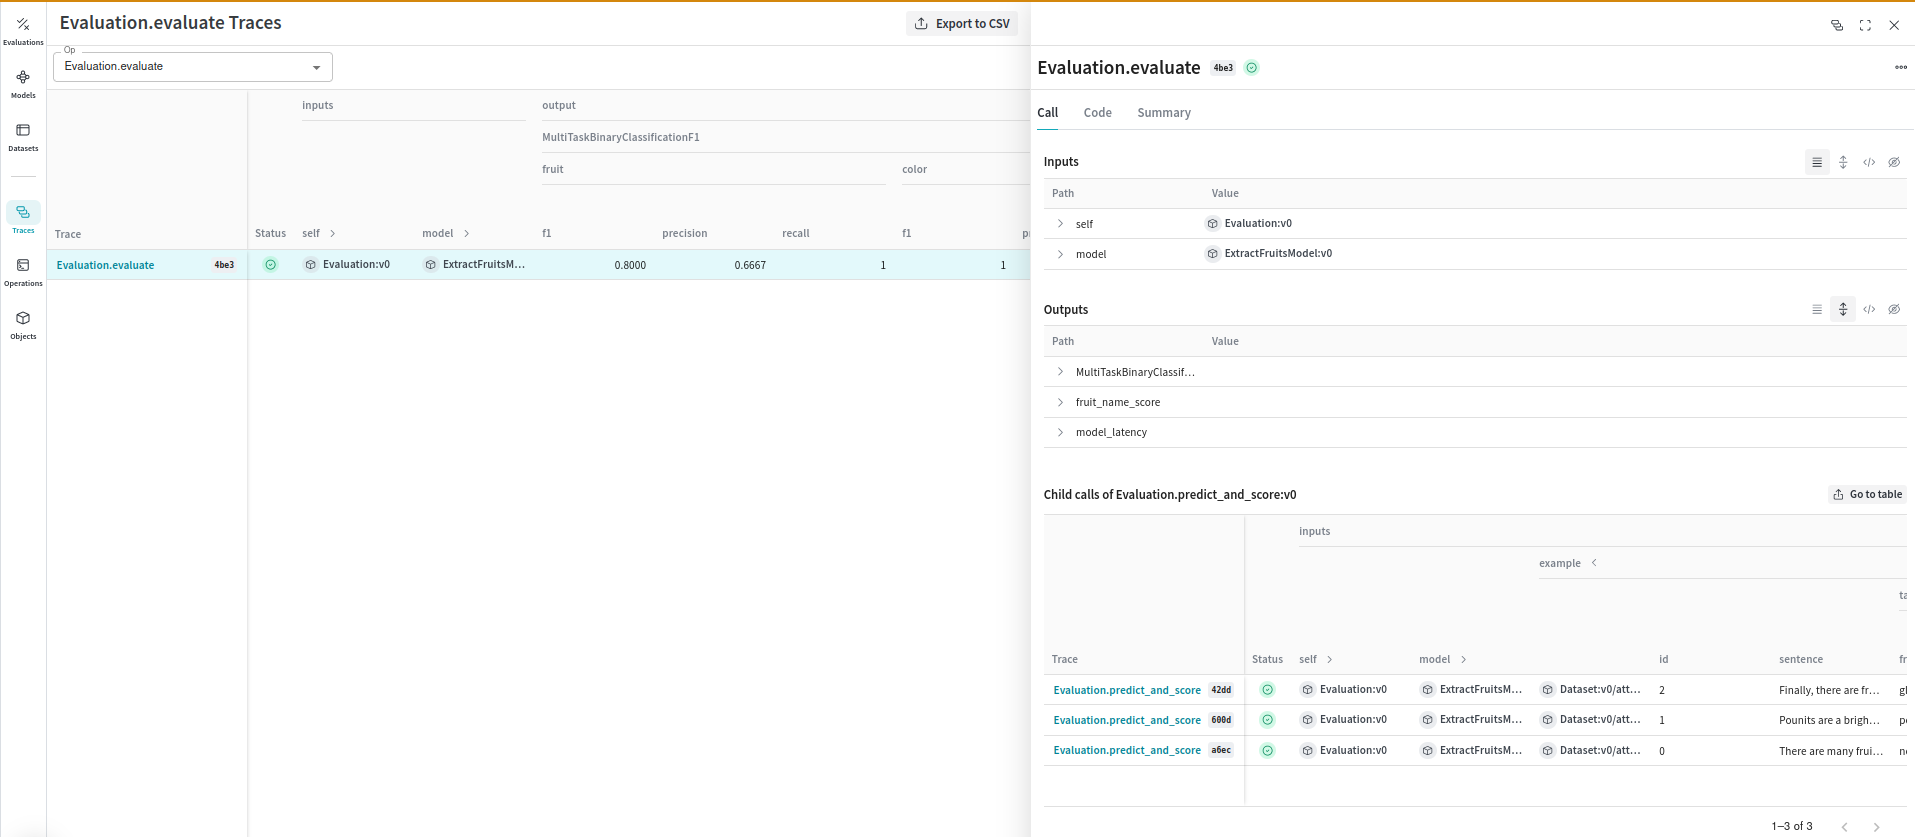
Task: Click the fullscreen icon in call panel
Action: tap(1865, 26)
